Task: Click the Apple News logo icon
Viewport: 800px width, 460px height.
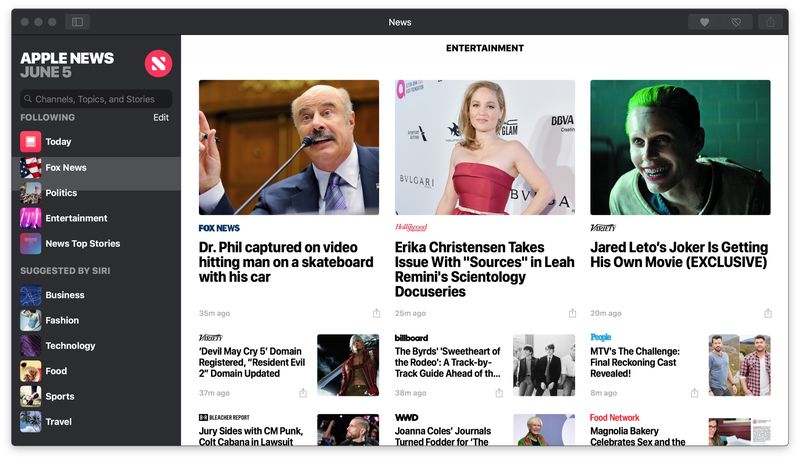Action: pyautogui.click(x=158, y=64)
